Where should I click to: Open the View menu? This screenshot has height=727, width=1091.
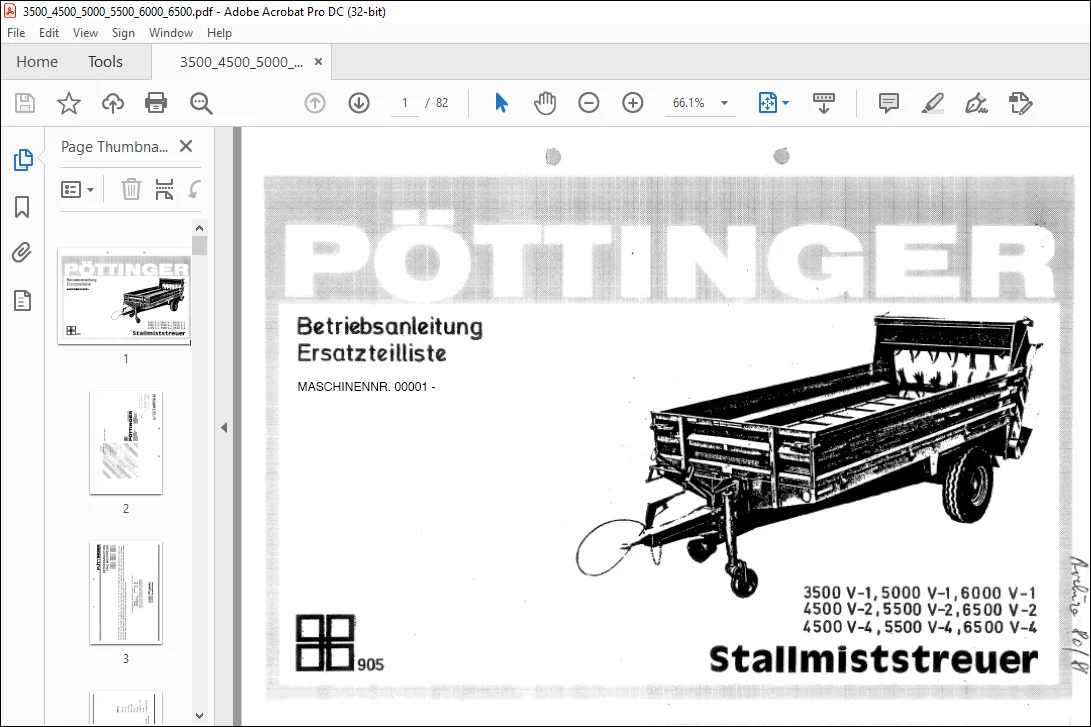(x=85, y=33)
